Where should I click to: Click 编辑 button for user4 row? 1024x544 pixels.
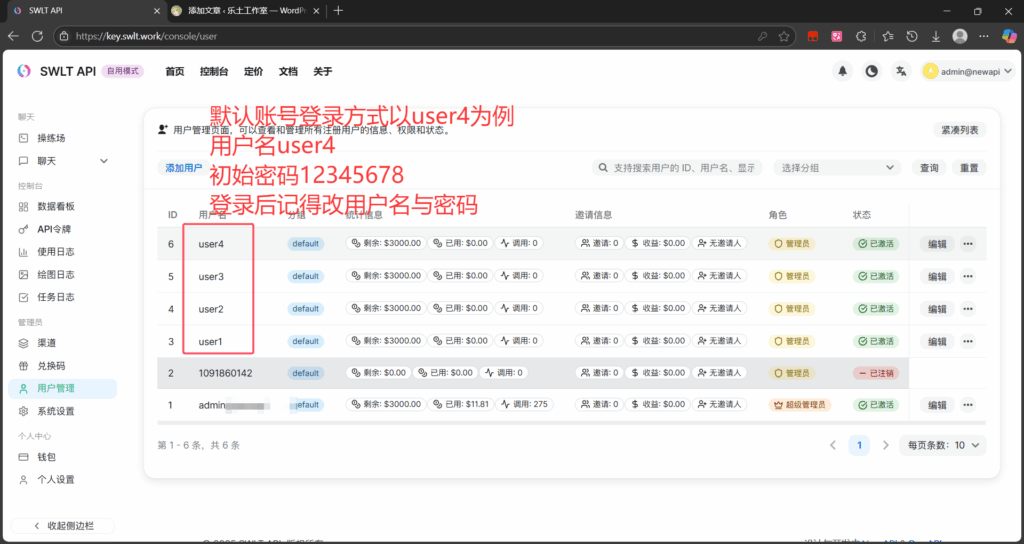tap(936, 244)
